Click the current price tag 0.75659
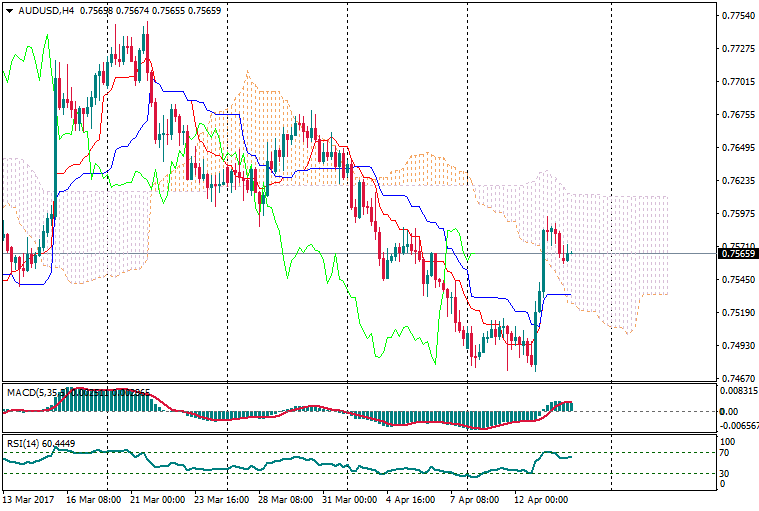Image resolution: width=759 pixels, height=511 pixels. [x=738, y=253]
